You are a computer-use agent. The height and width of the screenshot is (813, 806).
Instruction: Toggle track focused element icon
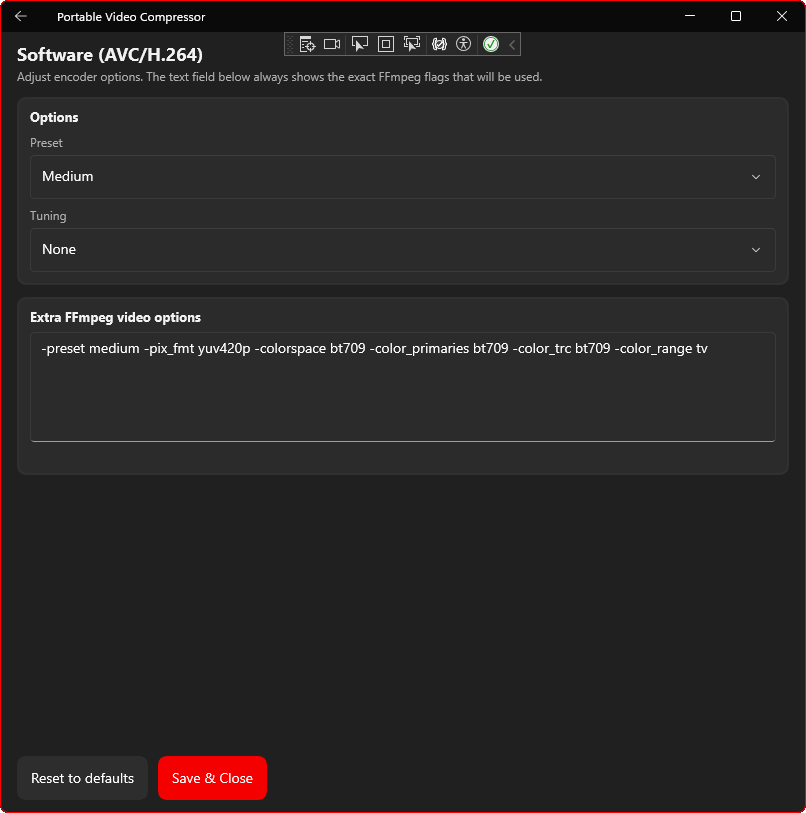tap(412, 44)
